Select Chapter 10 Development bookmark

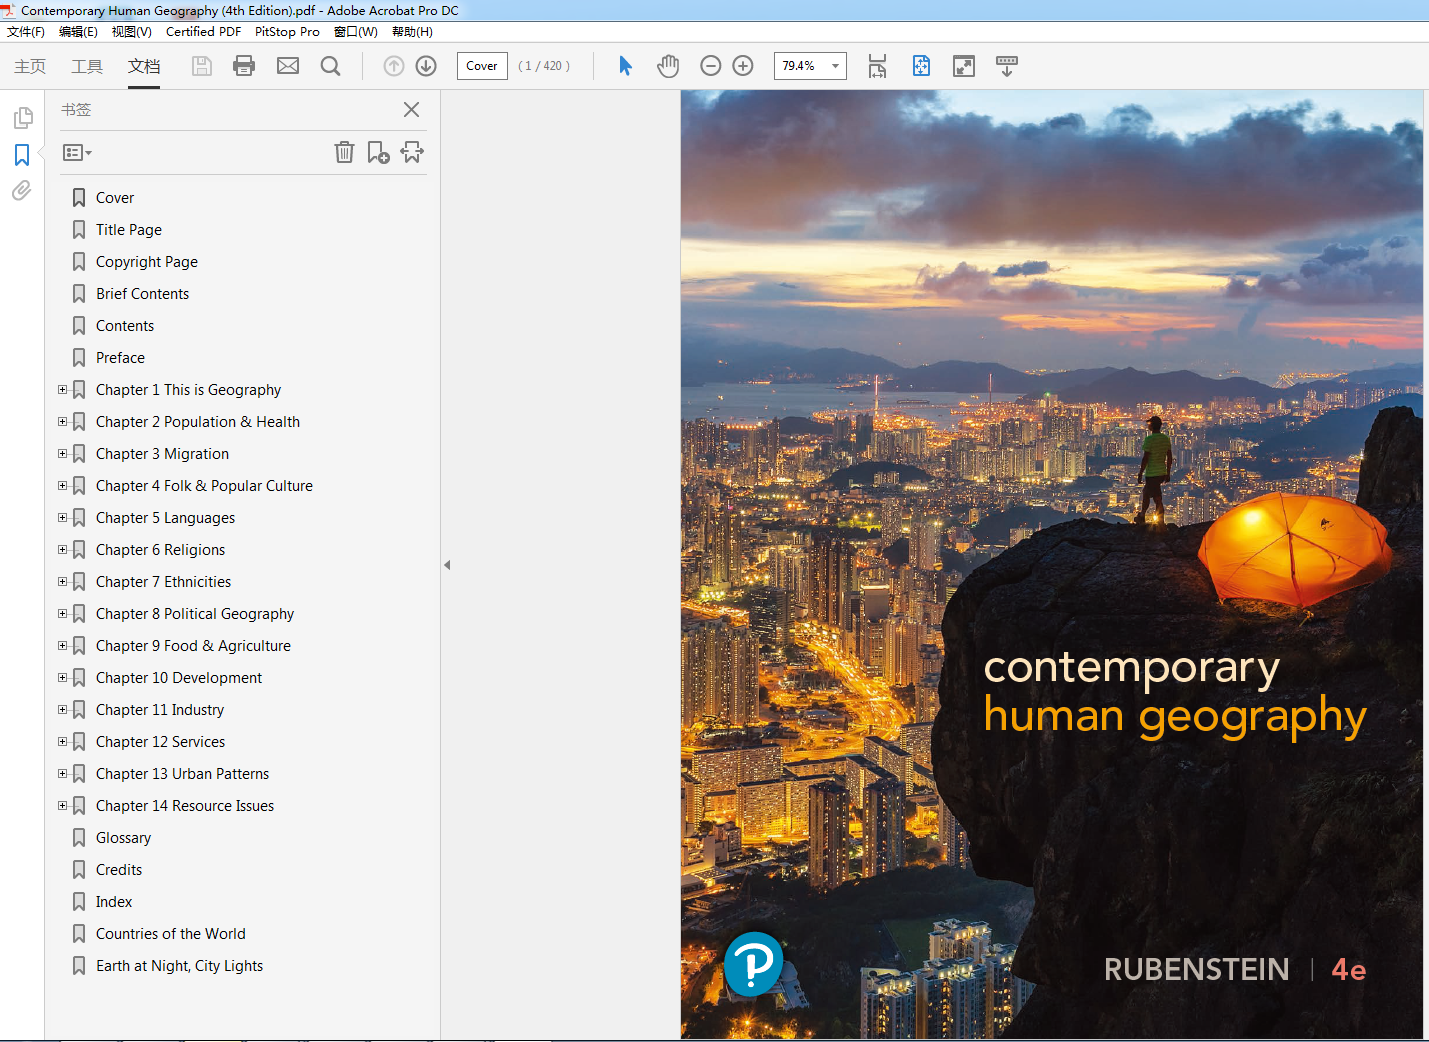tap(179, 678)
